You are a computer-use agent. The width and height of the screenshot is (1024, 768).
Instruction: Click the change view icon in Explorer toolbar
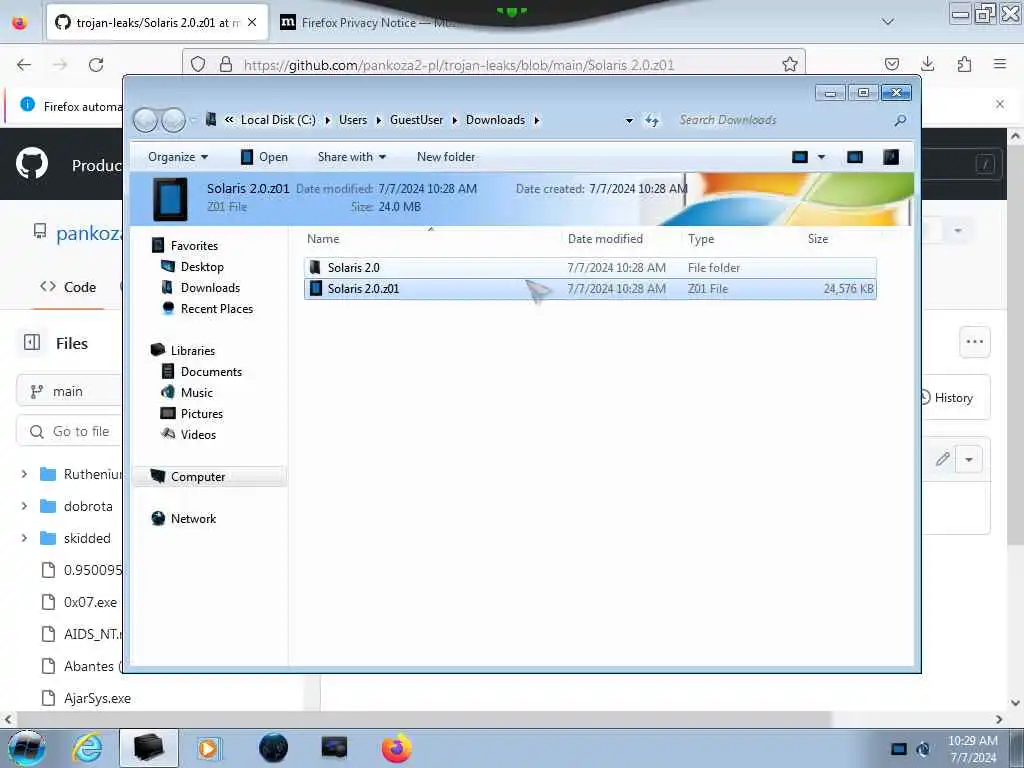point(799,157)
